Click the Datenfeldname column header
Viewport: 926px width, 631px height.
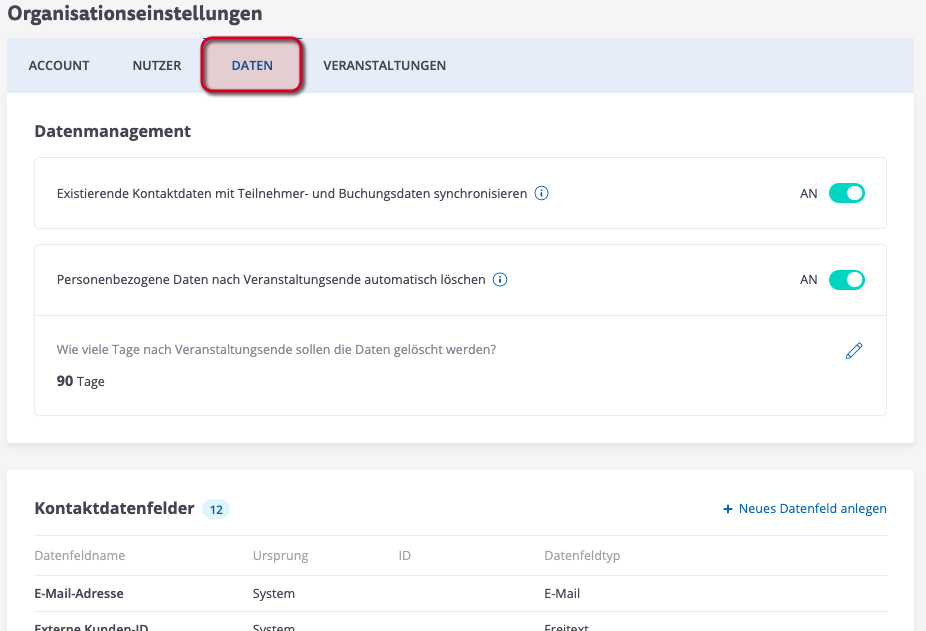point(80,556)
